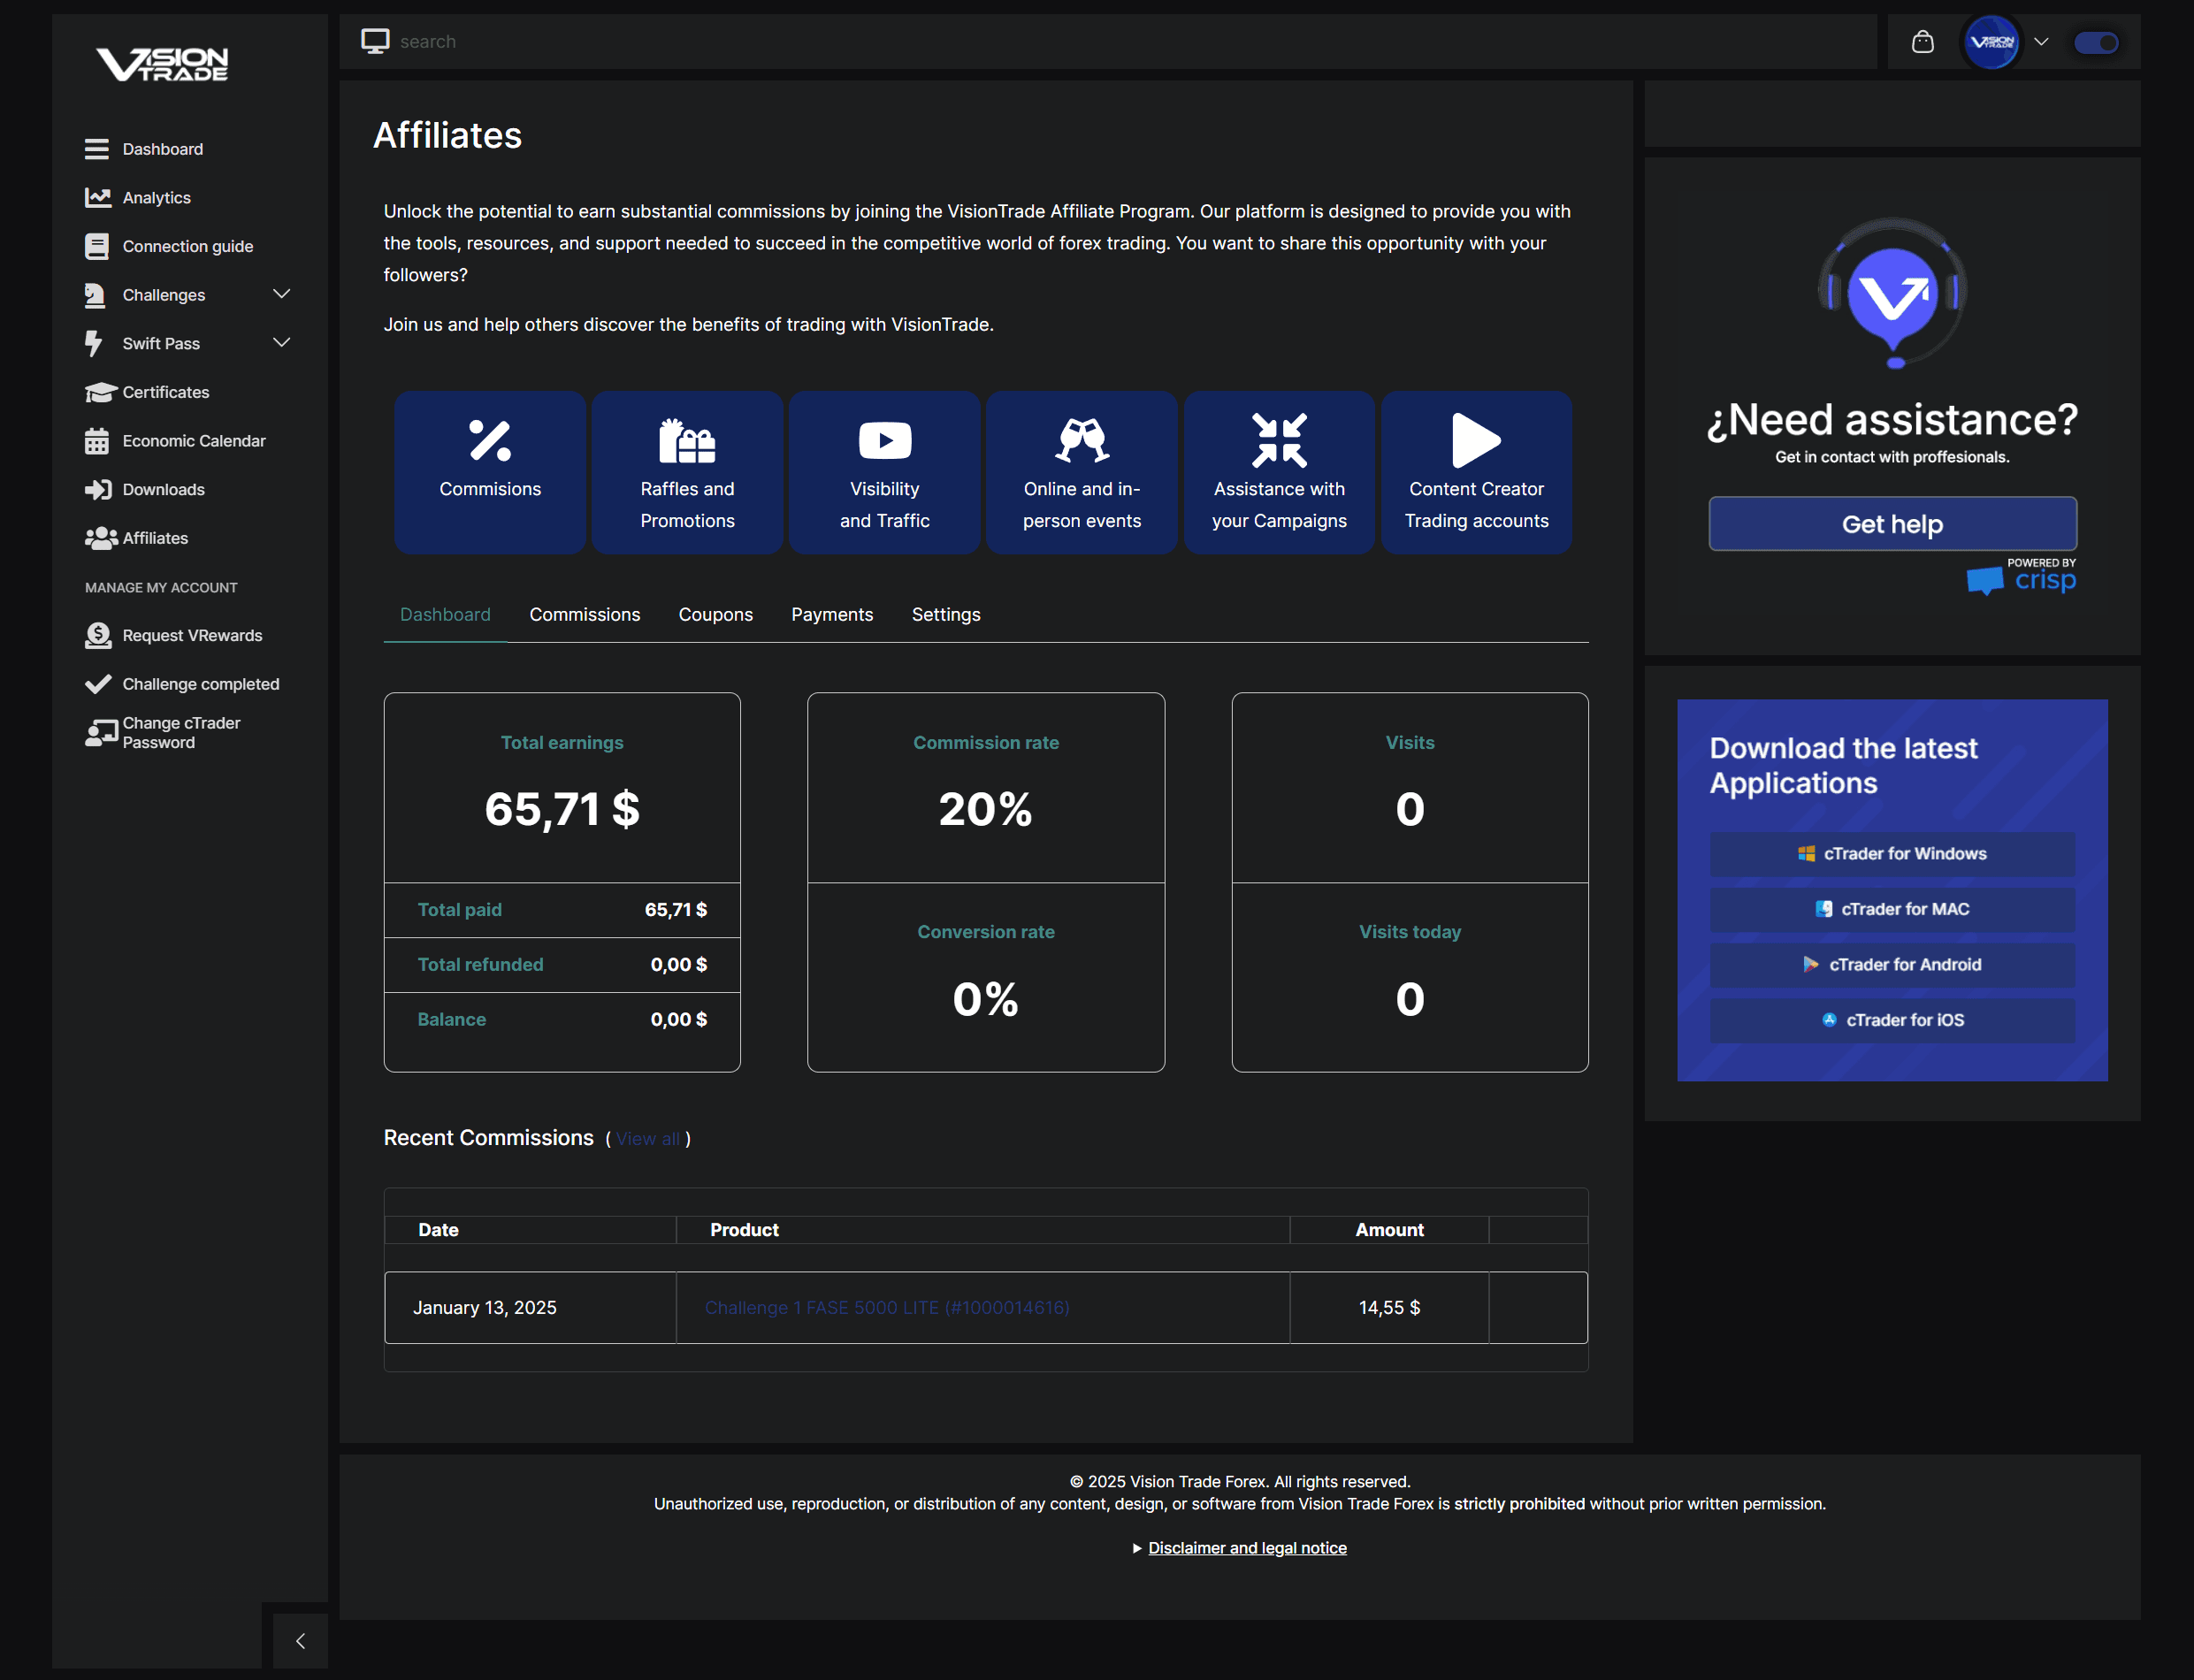Viewport: 2194px width, 1680px height.
Task: Open the Coupons tab
Action: click(716, 615)
